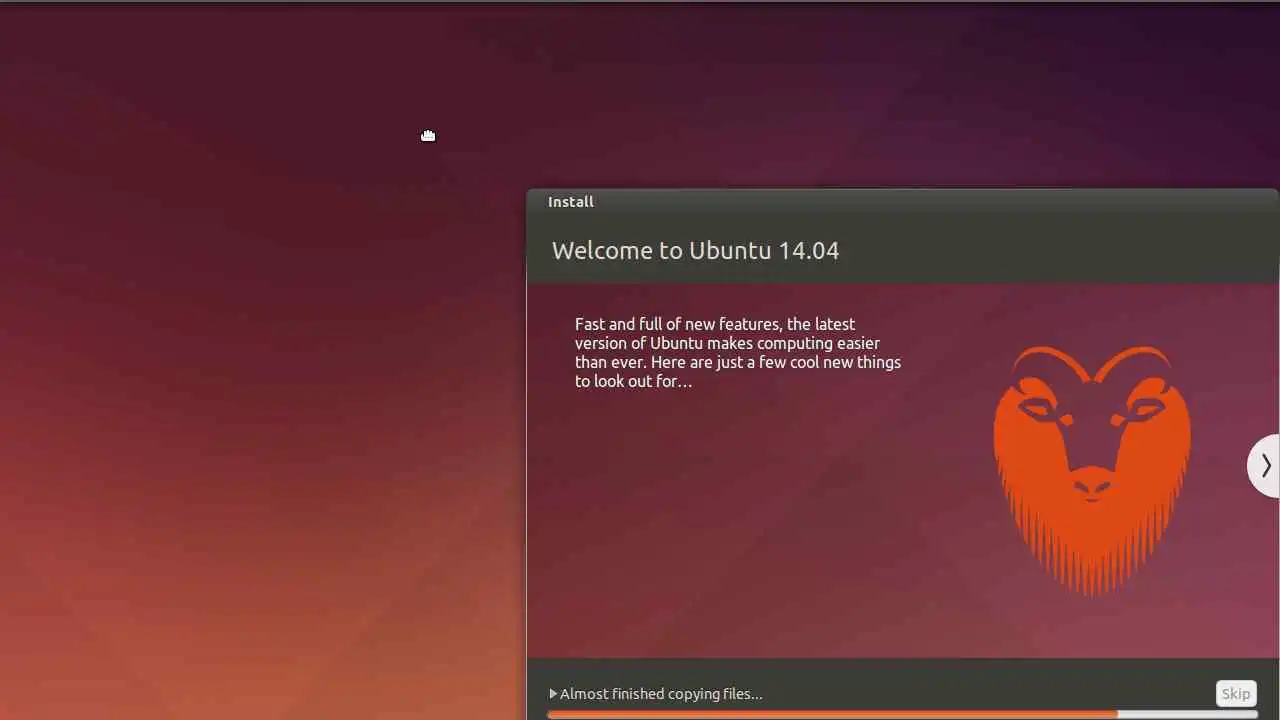Click the 'Welcome to Ubuntu 14.04' heading

[x=695, y=250]
